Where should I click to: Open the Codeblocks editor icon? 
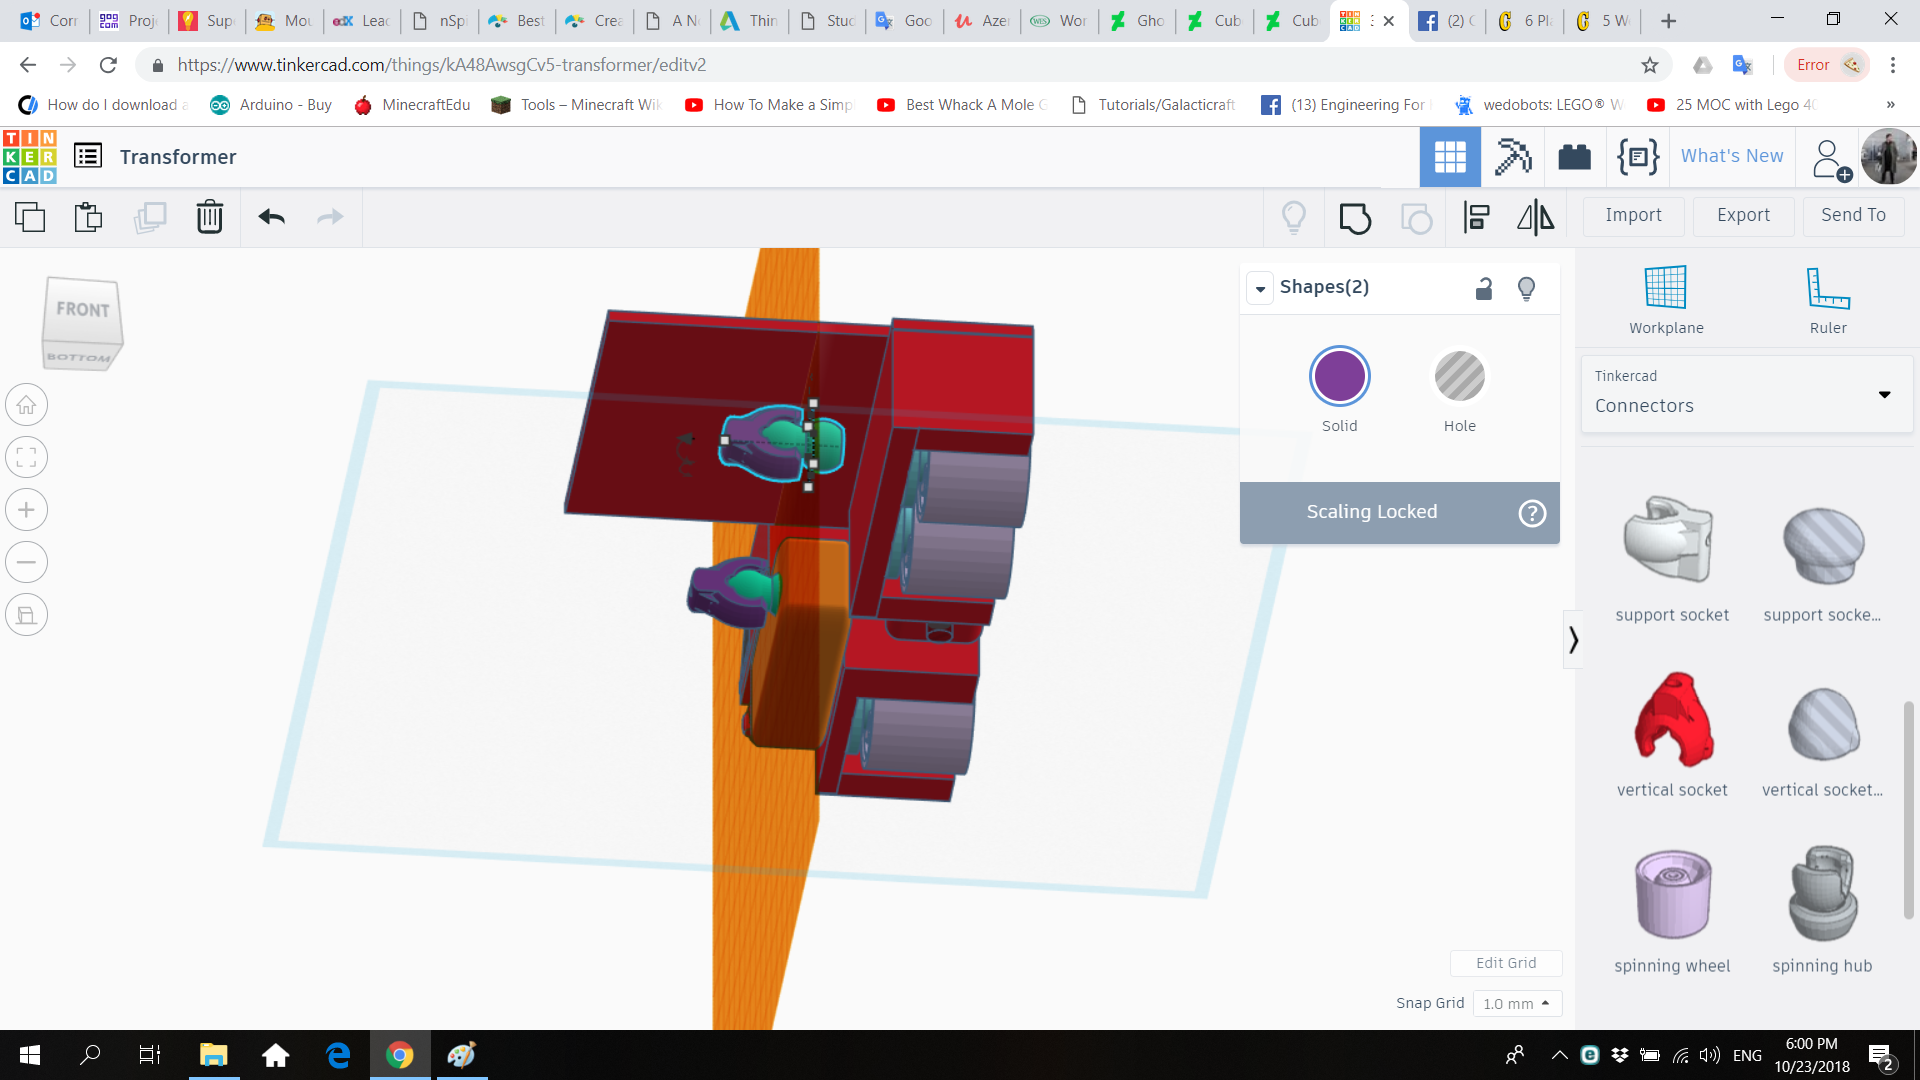pos(1637,156)
